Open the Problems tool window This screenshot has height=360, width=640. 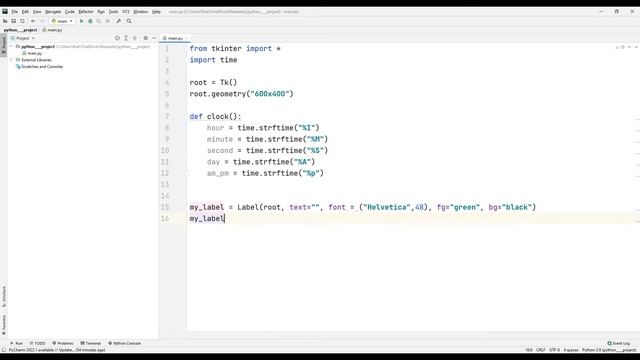tap(63, 343)
